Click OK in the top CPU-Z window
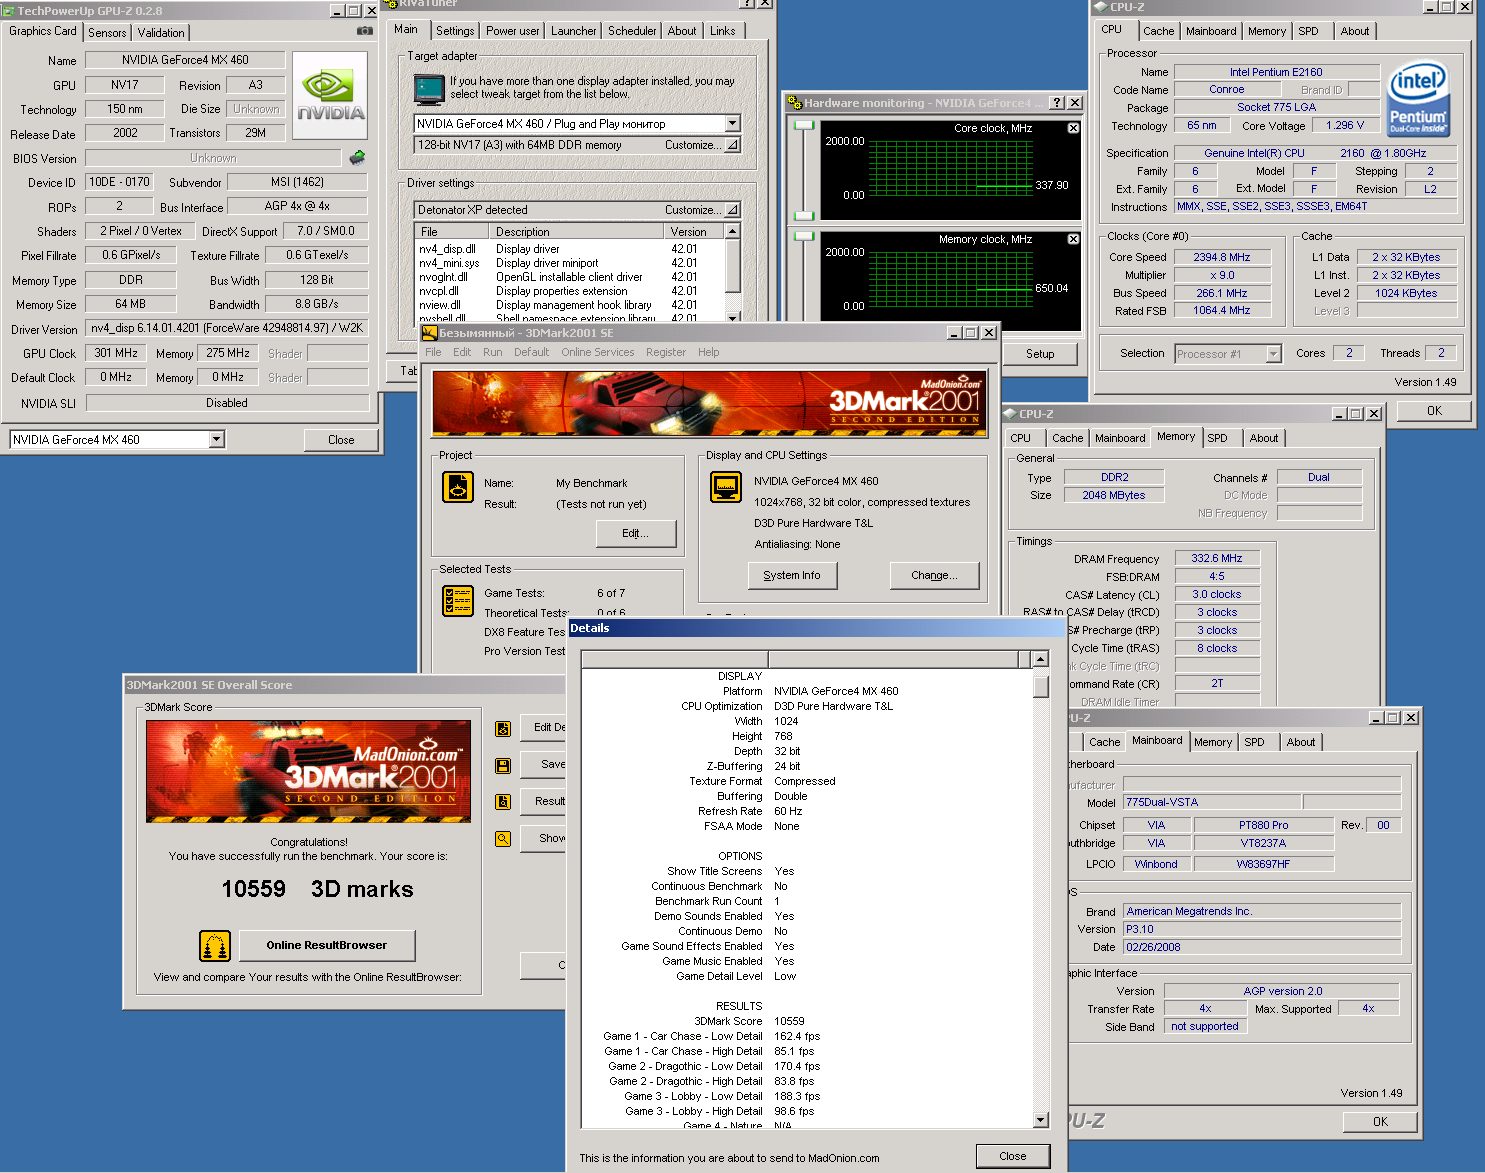The width and height of the screenshot is (1485, 1173). pyautogui.click(x=1435, y=411)
